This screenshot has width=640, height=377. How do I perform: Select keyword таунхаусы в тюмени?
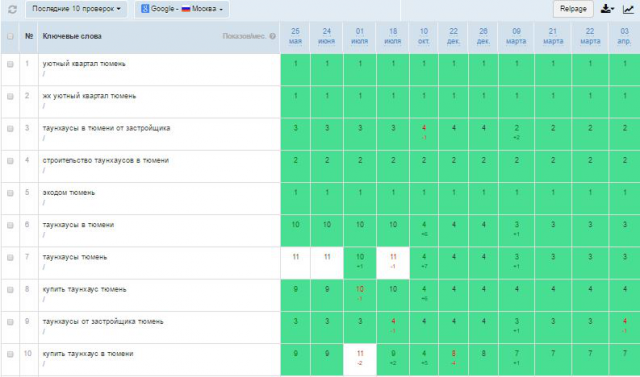pos(78,225)
